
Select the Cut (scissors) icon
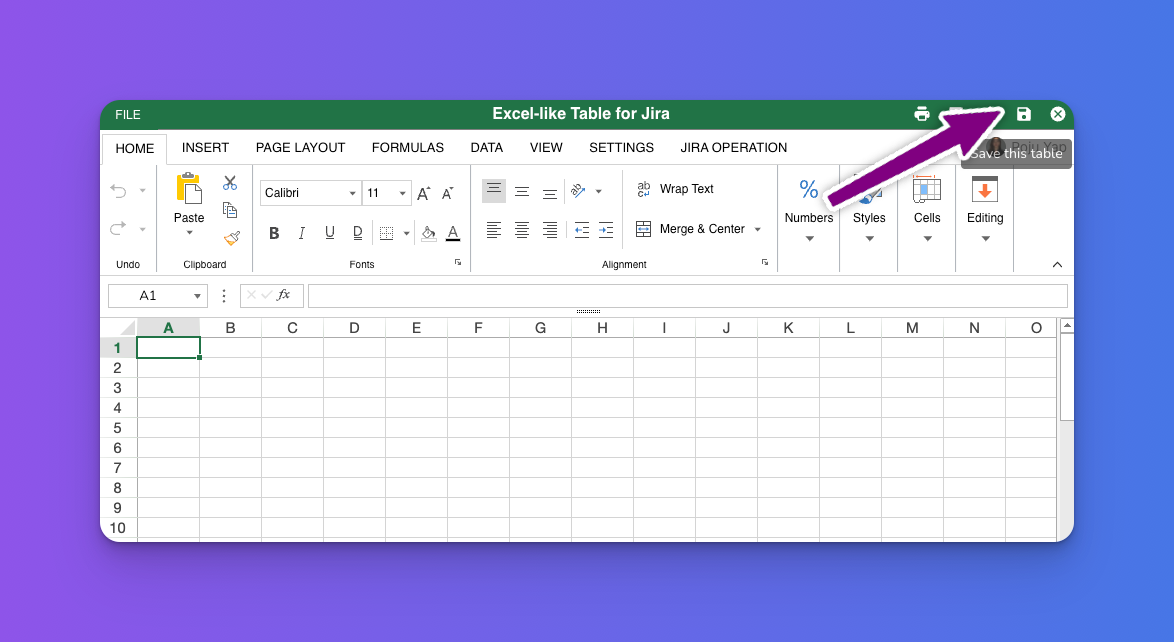click(x=229, y=183)
